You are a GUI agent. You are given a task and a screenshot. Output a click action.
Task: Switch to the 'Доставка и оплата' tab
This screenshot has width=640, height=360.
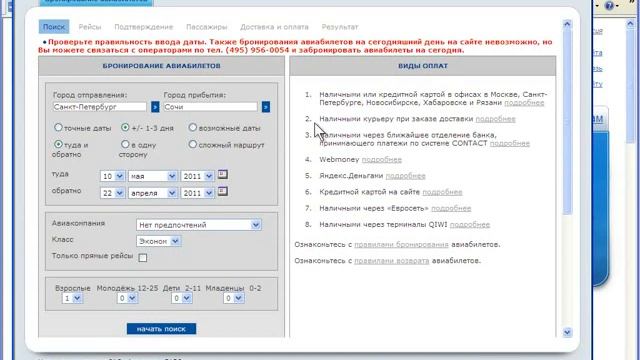pyautogui.click(x=274, y=27)
